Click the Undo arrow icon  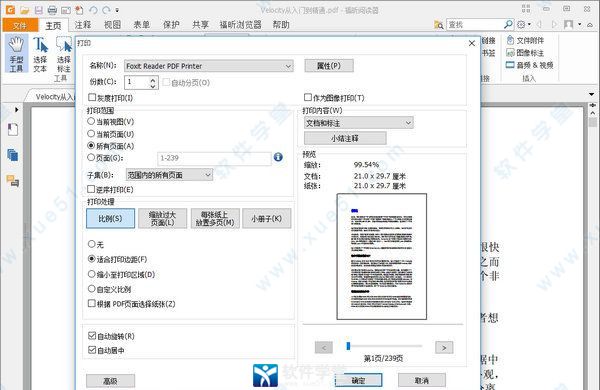pos(93,10)
